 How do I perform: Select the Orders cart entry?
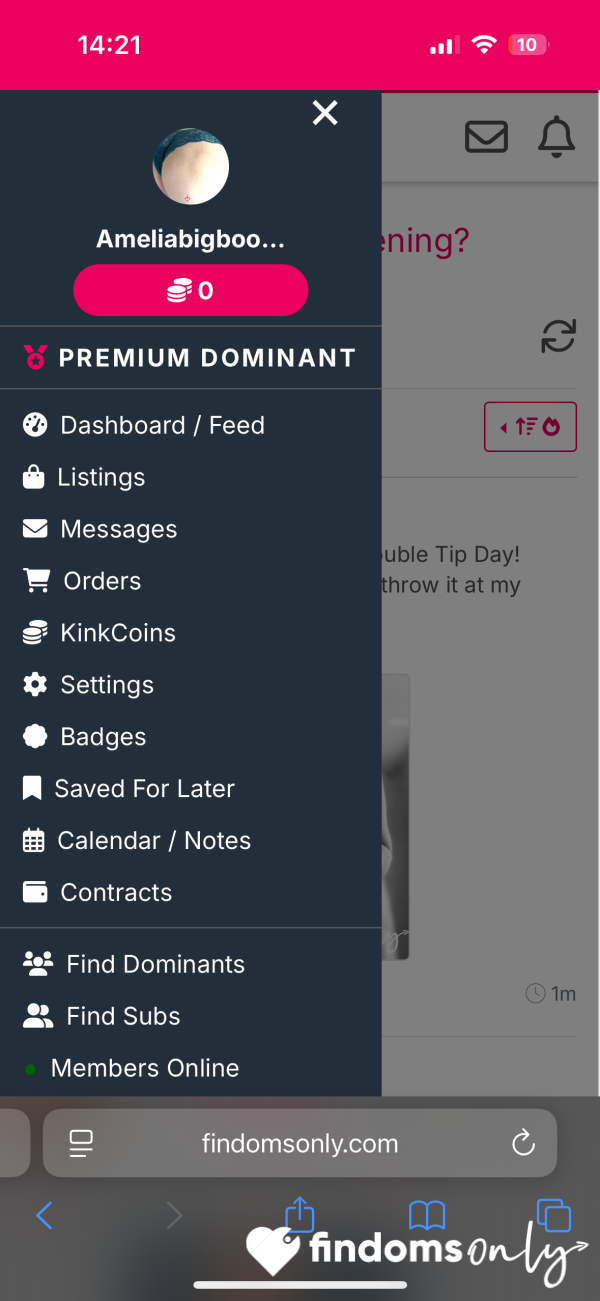pos(82,581)
